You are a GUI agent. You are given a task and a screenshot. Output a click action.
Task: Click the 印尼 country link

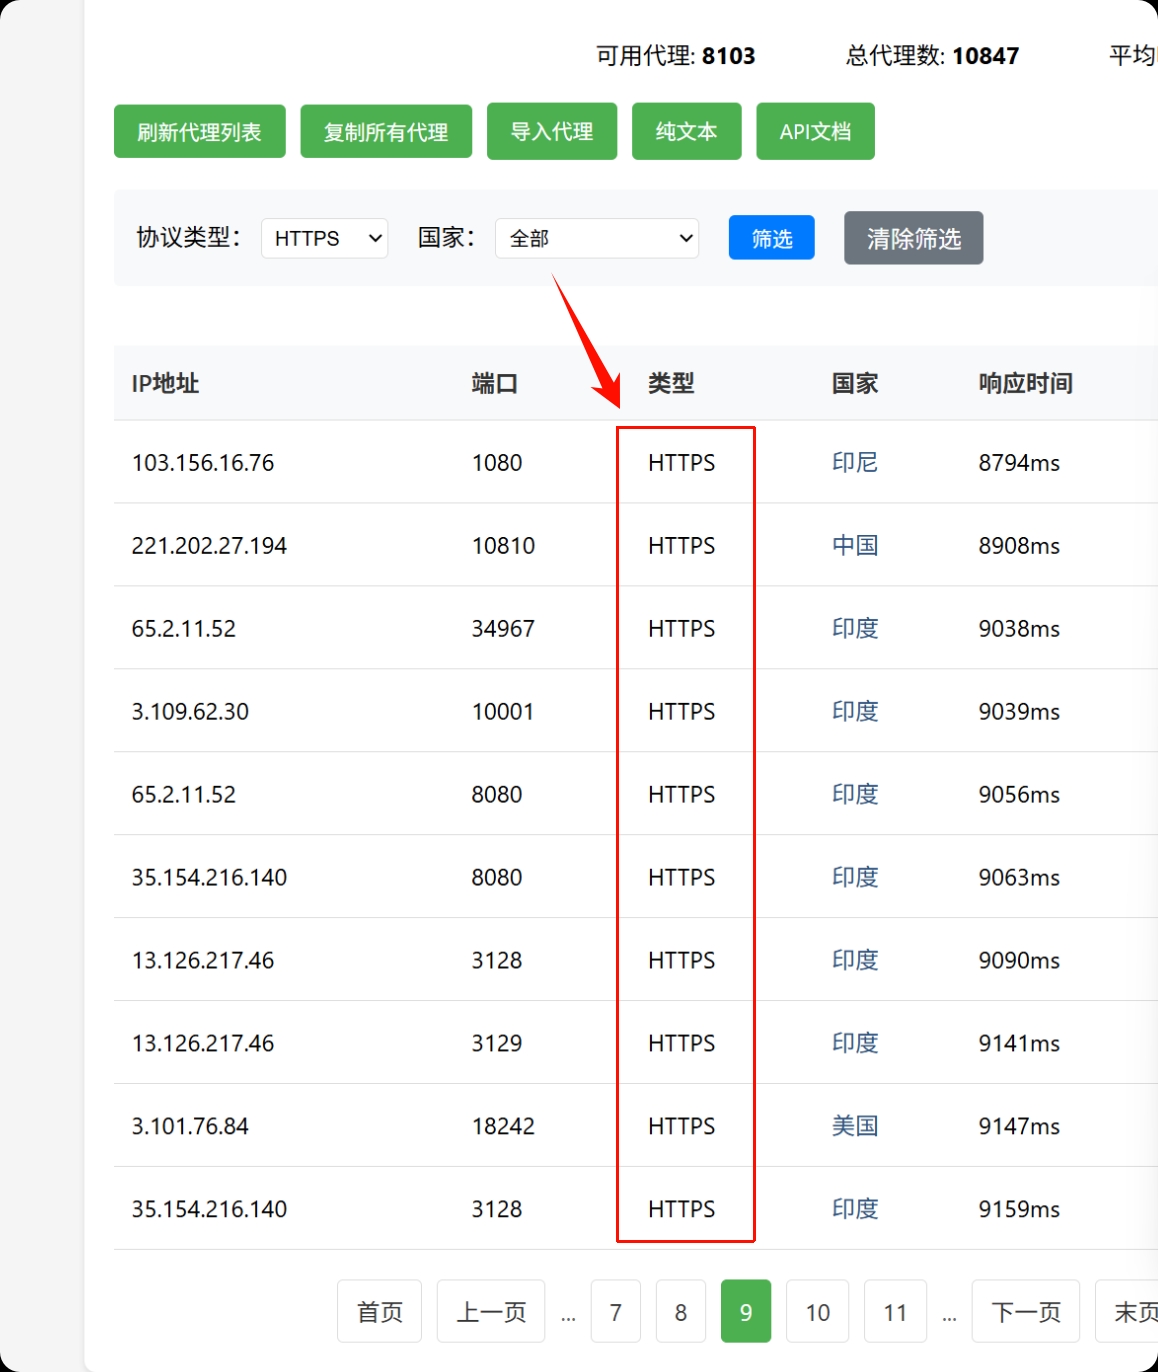(x=854, y=462)
